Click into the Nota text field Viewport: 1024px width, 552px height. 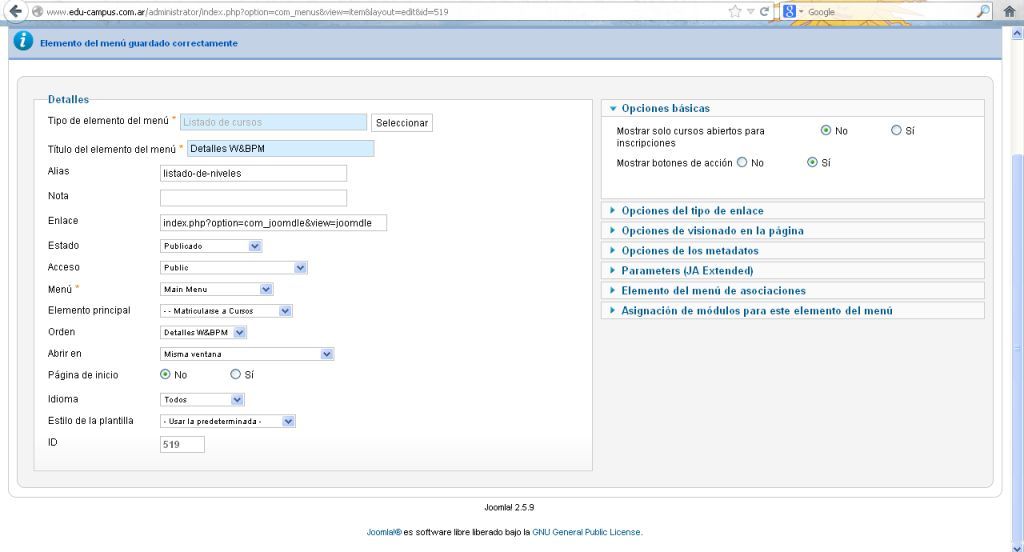click(253, 197)
